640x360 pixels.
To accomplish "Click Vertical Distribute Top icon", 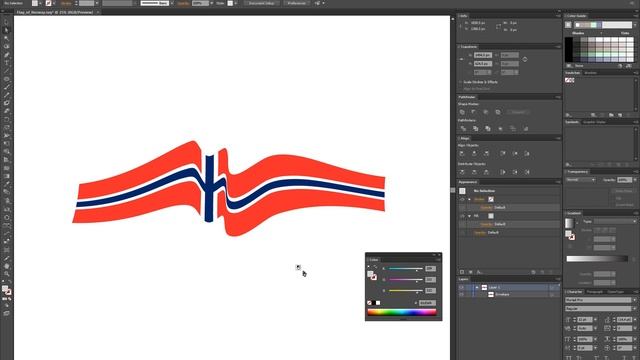I will (462, 172).
